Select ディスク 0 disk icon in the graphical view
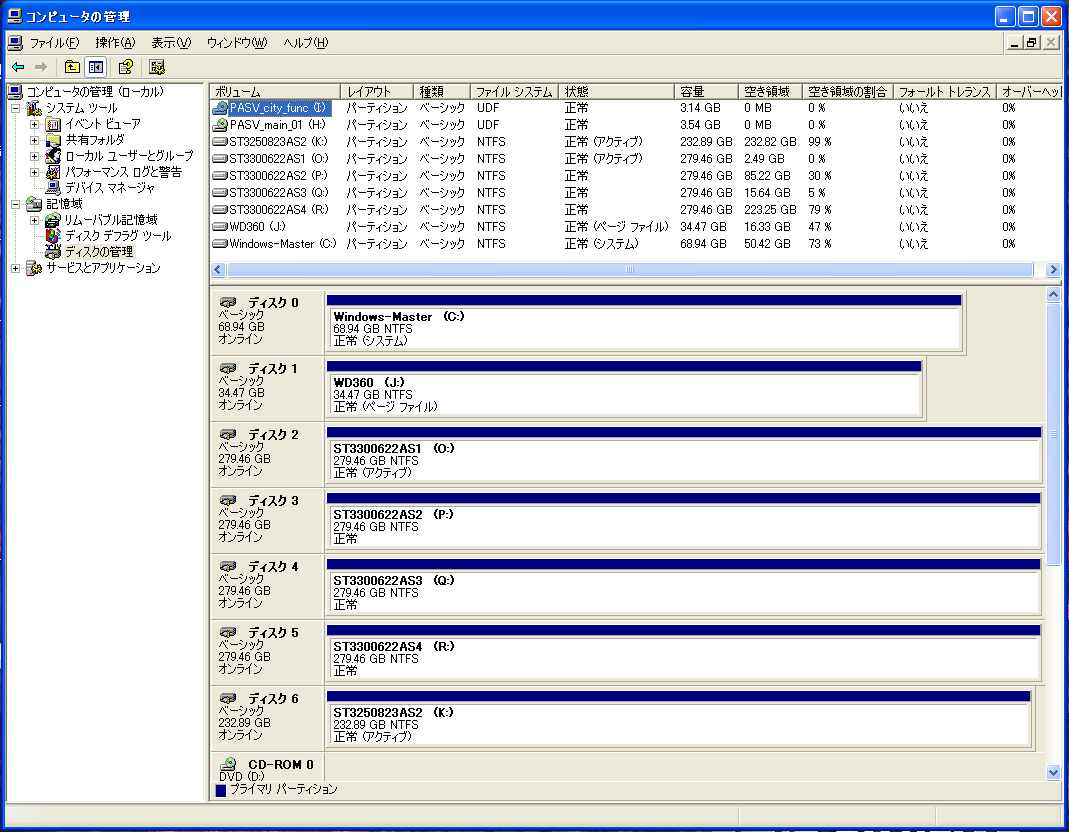The height and width of the screenshot is (832, 1069). pos(228,302)
